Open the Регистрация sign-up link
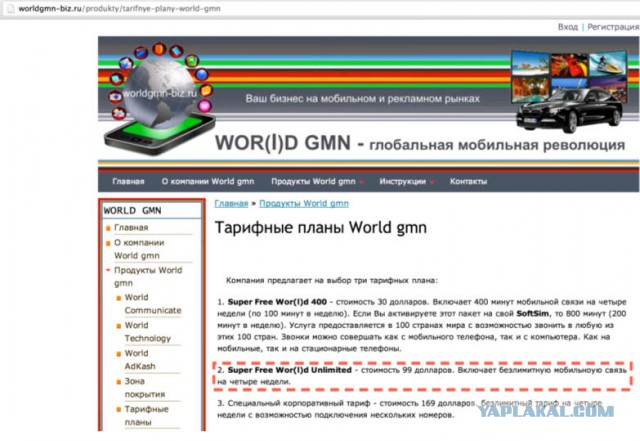Screen dimensions: 640x441 [613, 27]
